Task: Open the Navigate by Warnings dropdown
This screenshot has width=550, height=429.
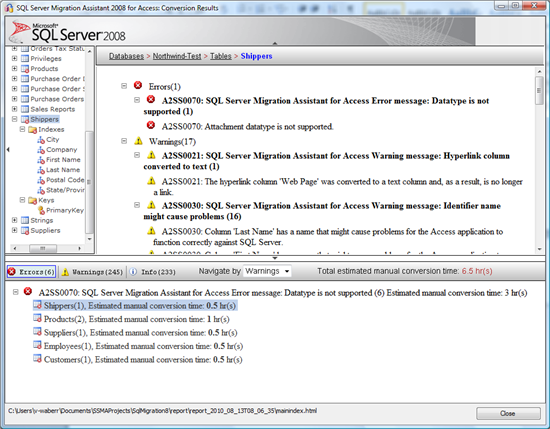Action: point(267,271)
